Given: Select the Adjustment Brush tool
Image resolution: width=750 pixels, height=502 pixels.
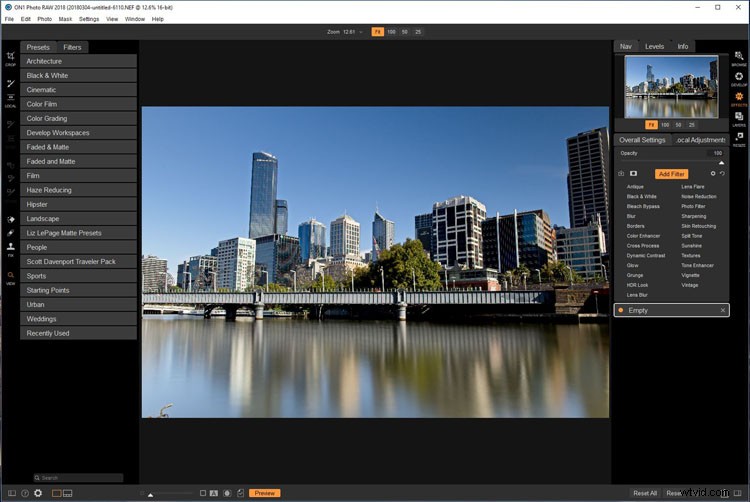Looking at the screenshot, I should click(x=11, y=84).
